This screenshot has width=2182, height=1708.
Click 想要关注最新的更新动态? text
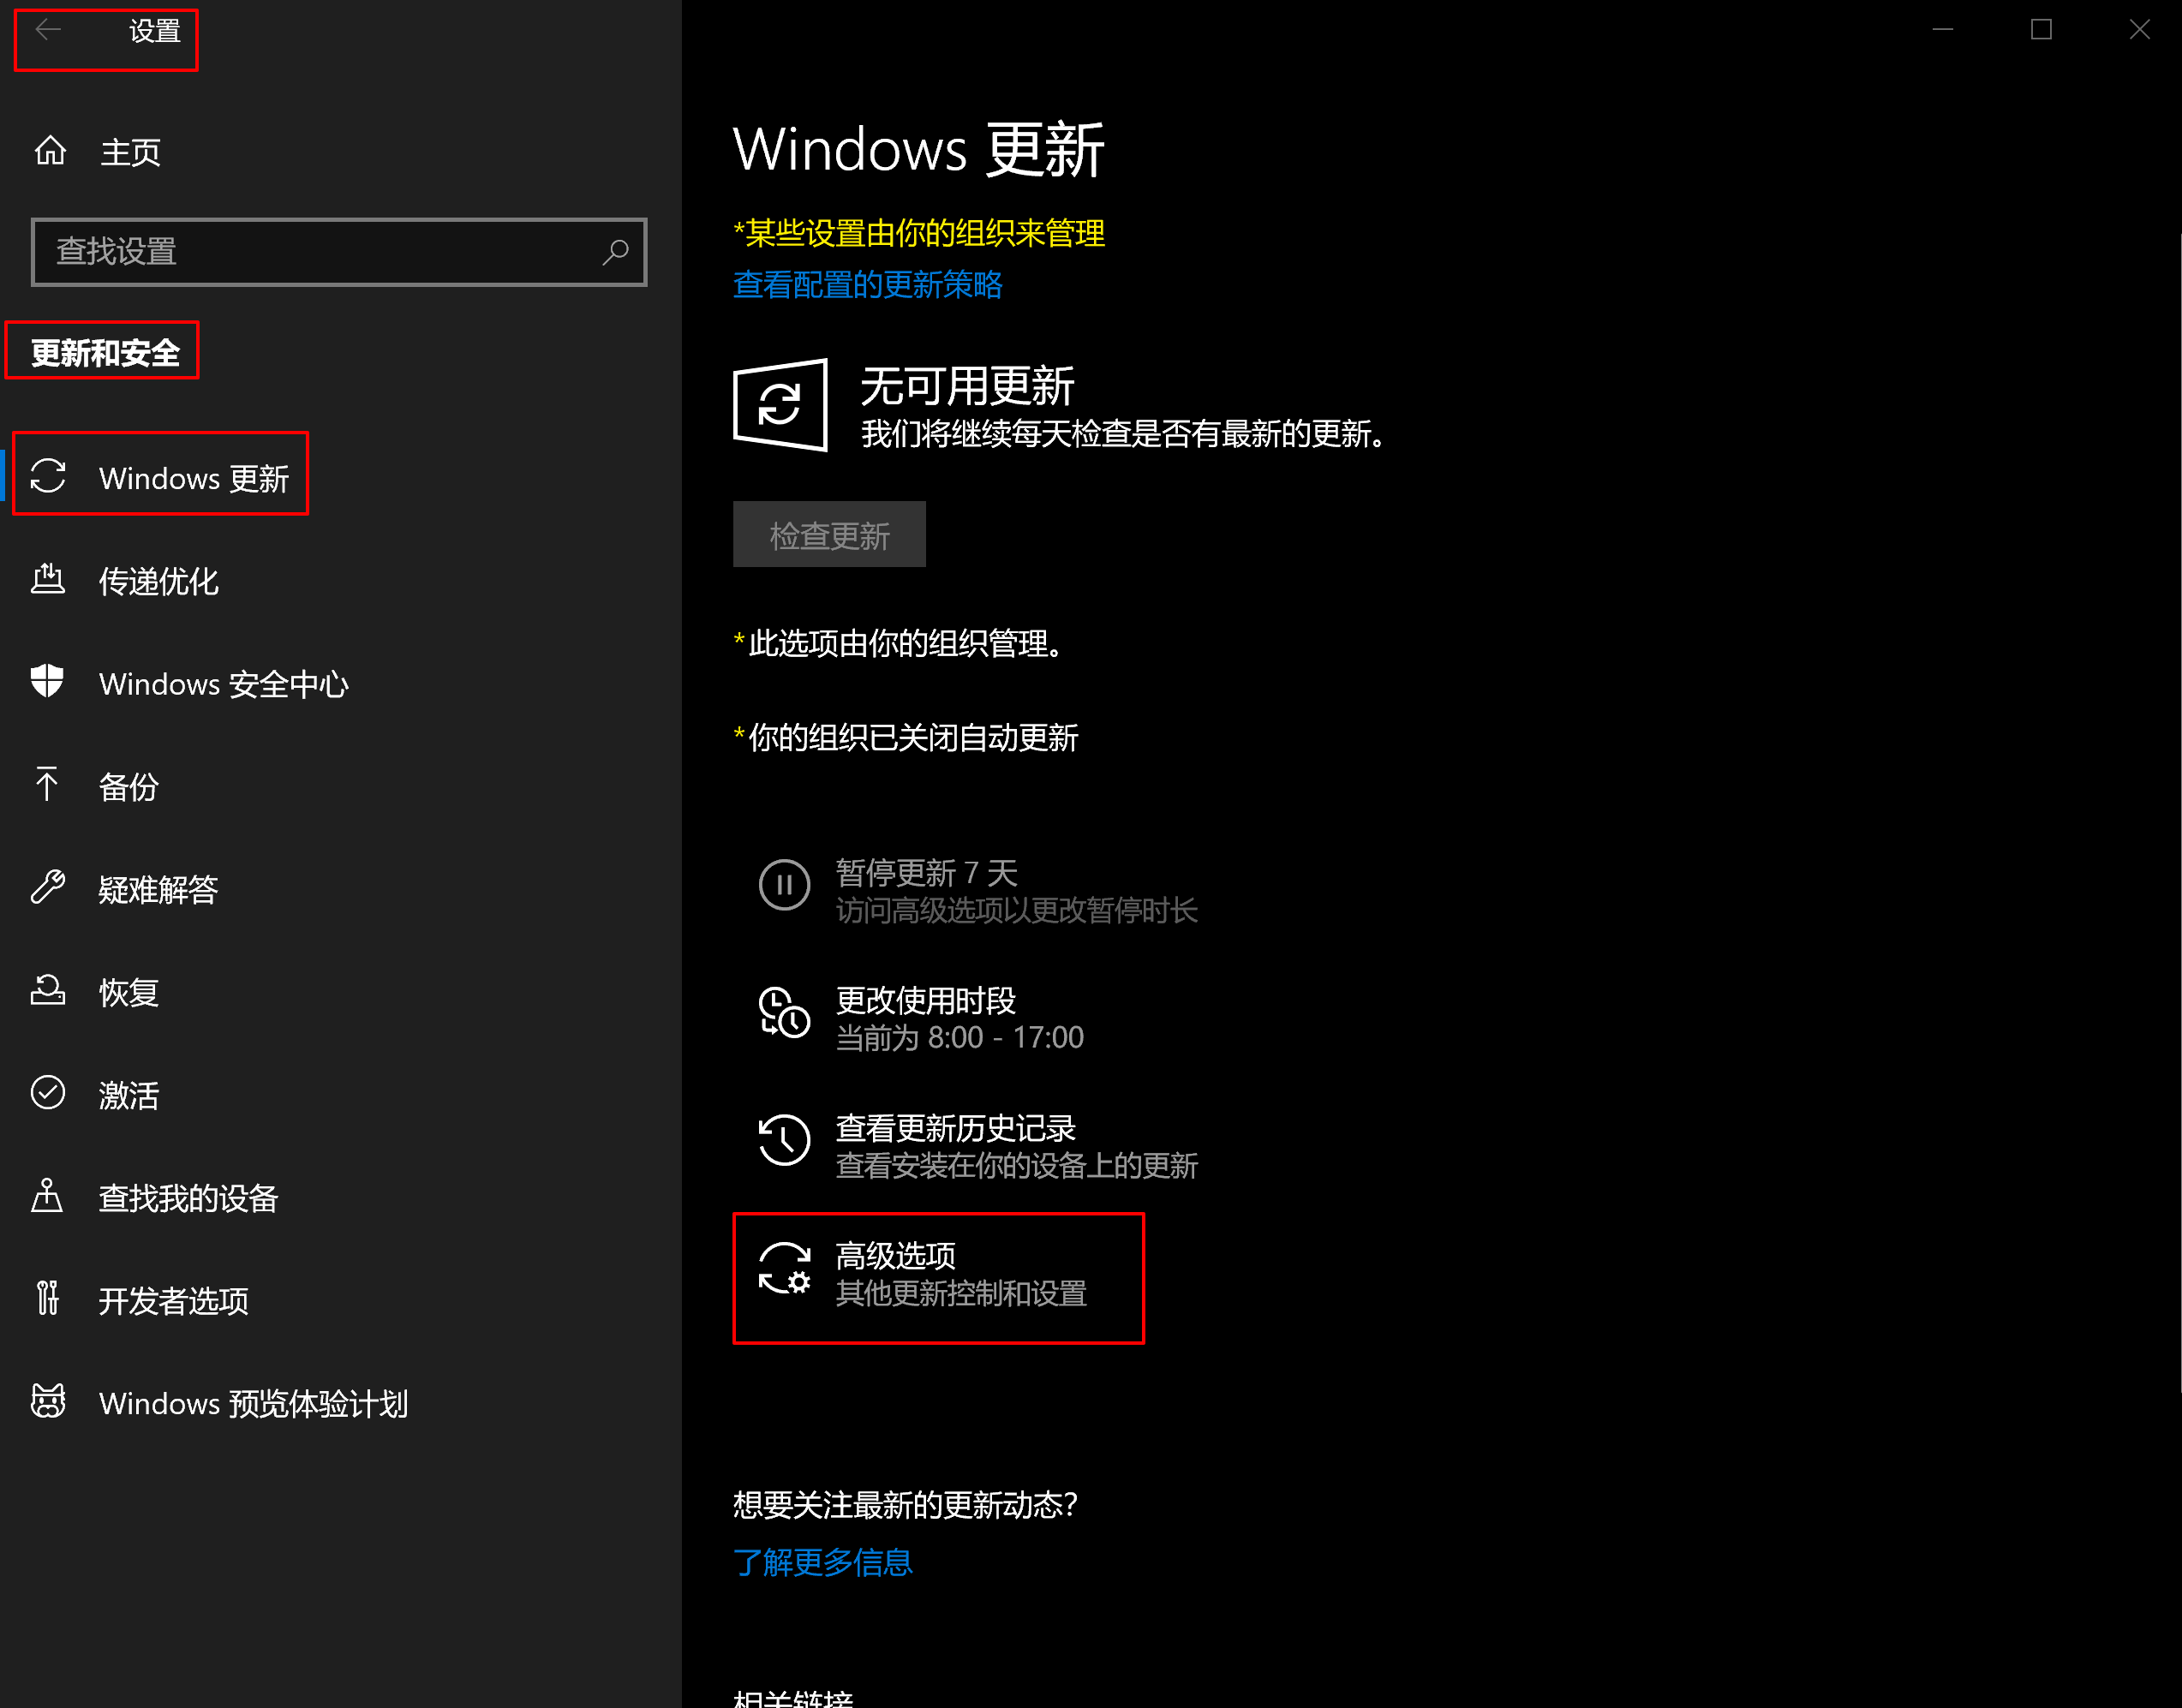tap(905, 1504)
